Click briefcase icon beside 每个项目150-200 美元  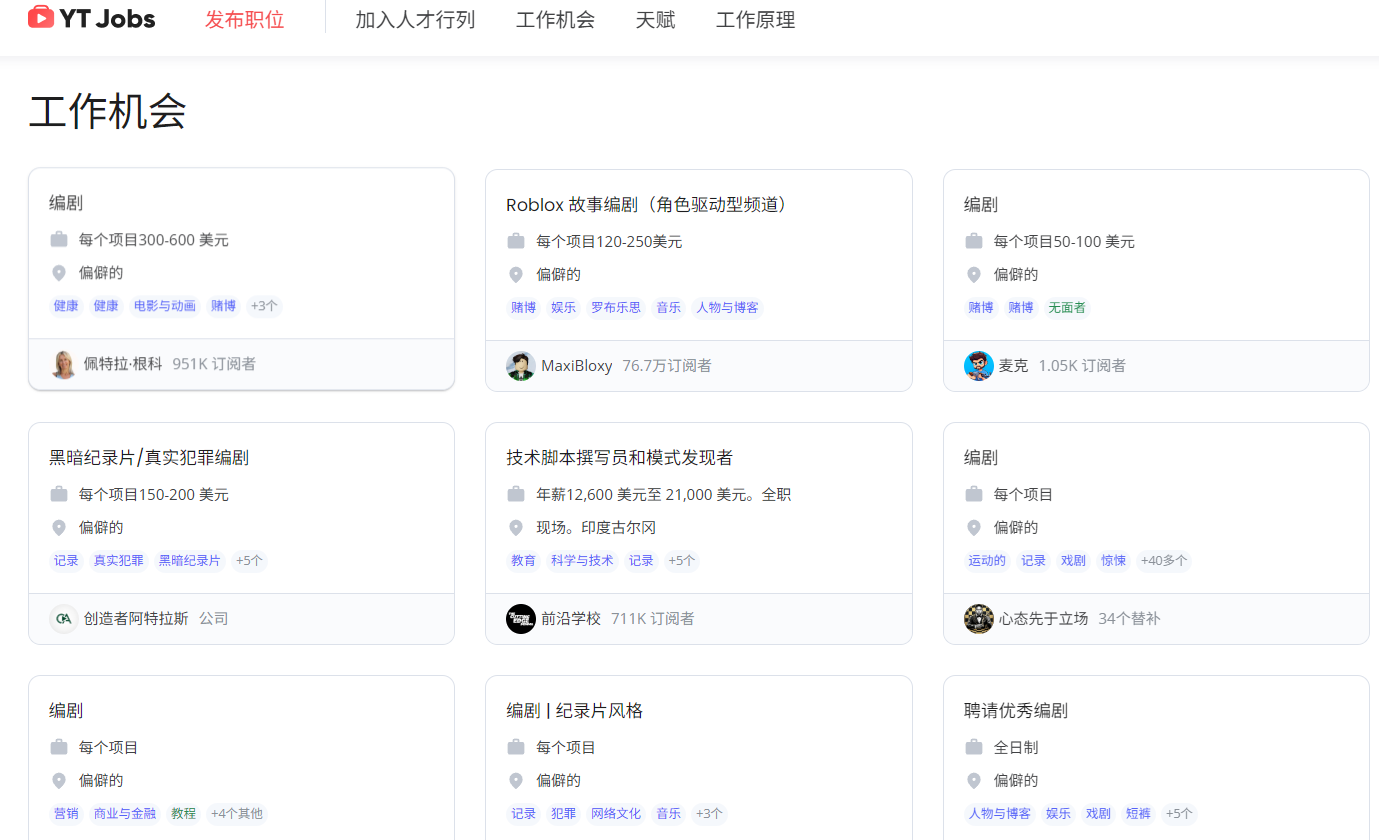pos(59,494)
